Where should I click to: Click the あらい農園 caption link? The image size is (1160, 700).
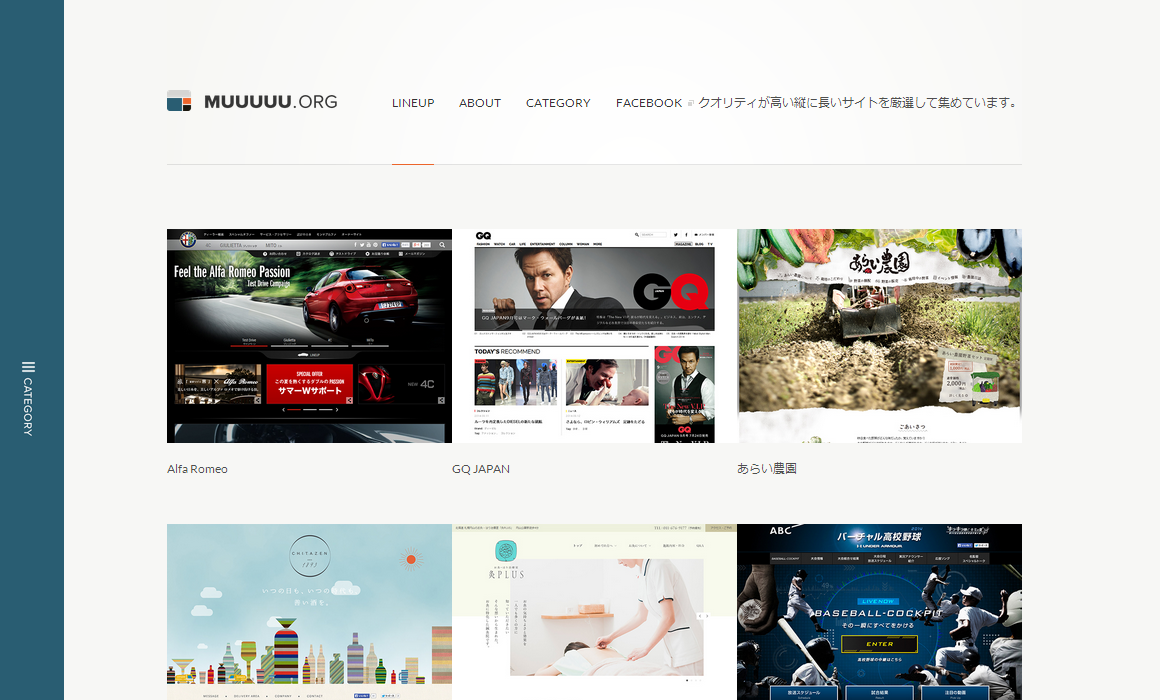pos(766,468)
